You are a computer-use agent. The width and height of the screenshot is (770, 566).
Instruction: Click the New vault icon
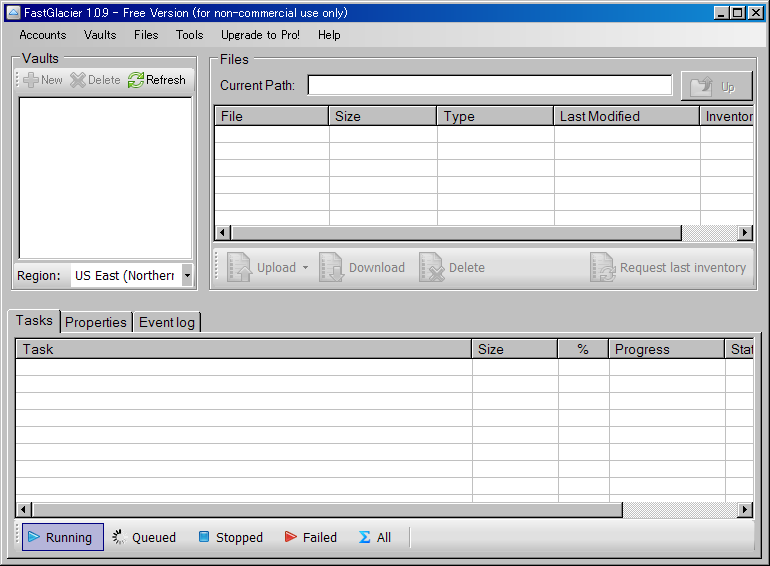[31, 80]
